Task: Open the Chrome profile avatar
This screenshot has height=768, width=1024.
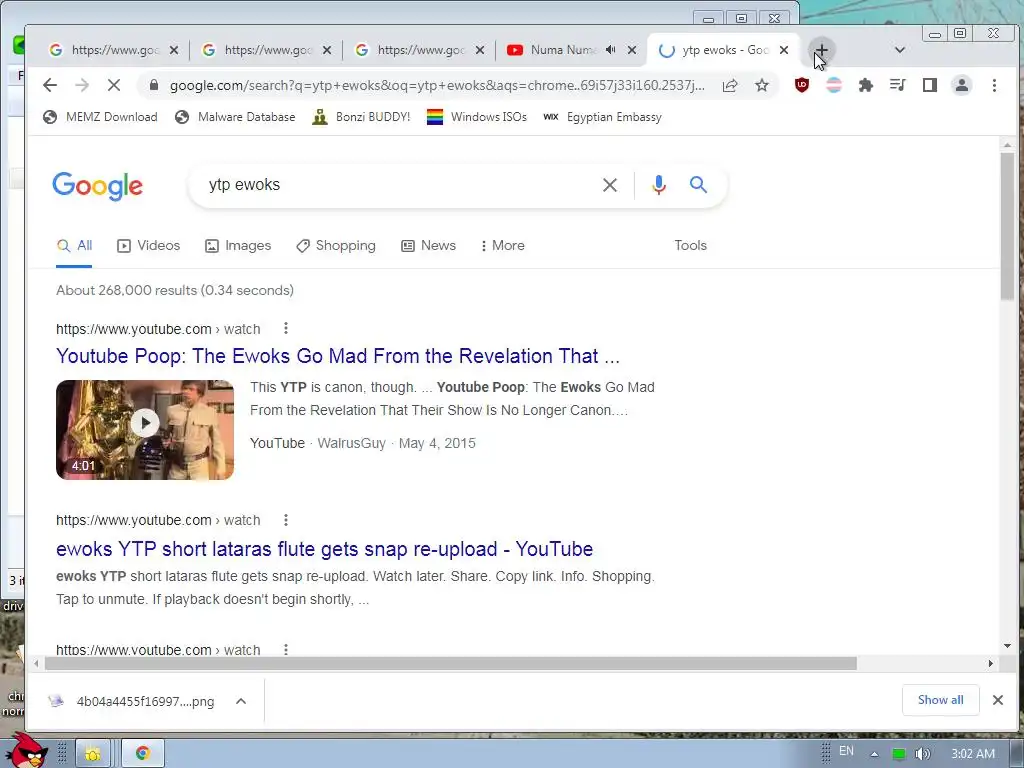Action: [x=961, y=85]
